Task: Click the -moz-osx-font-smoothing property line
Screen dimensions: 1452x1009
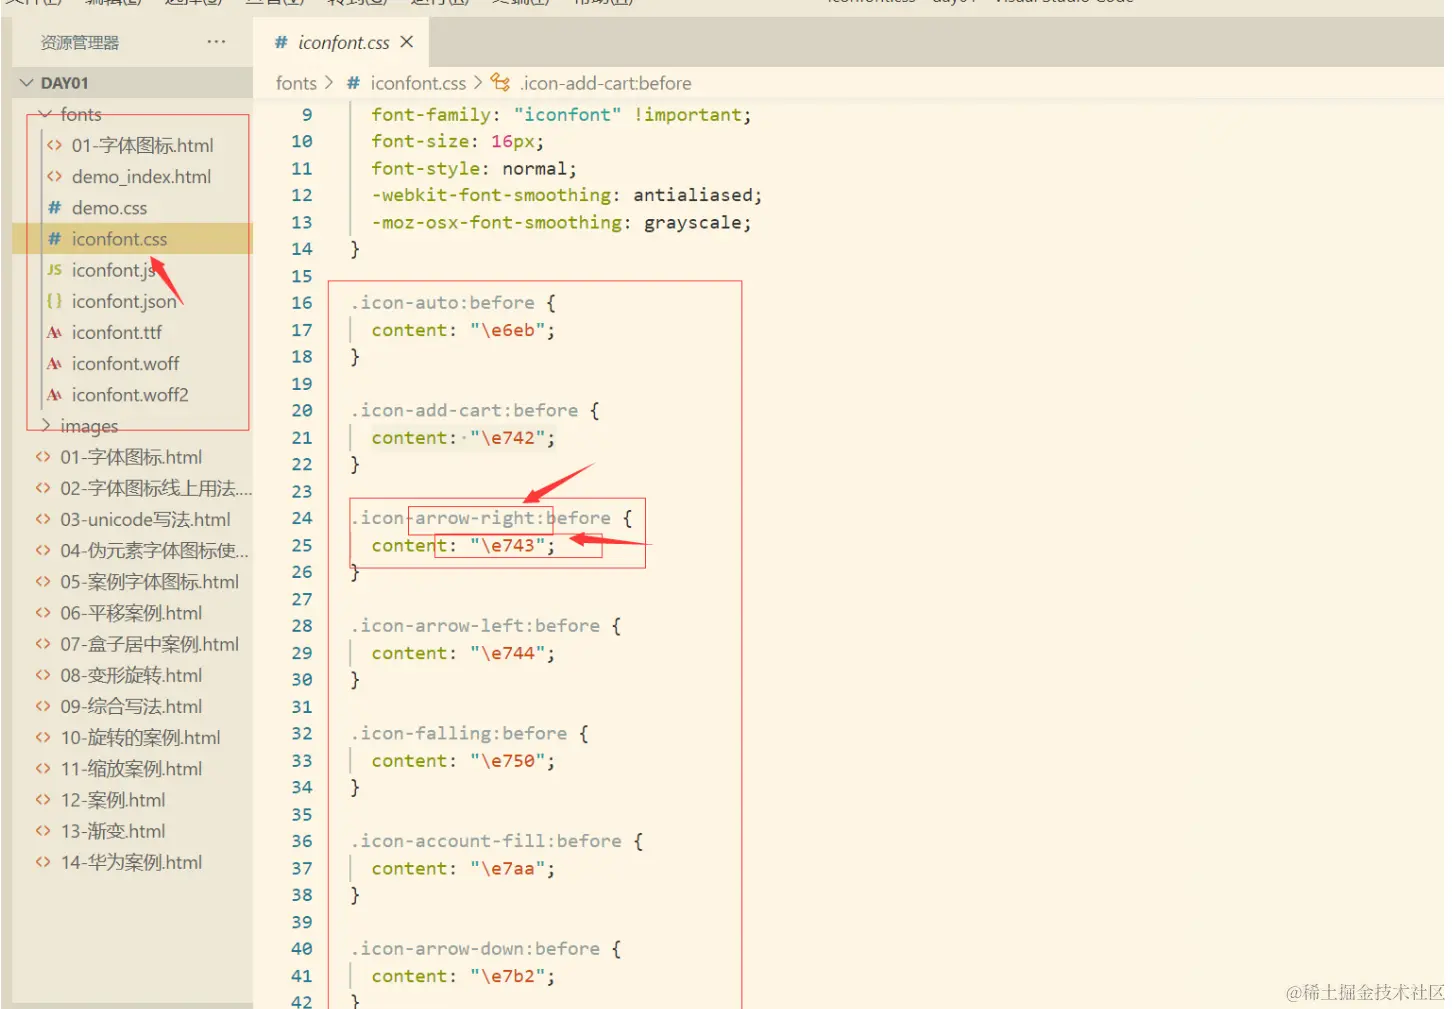Action: 561,222
